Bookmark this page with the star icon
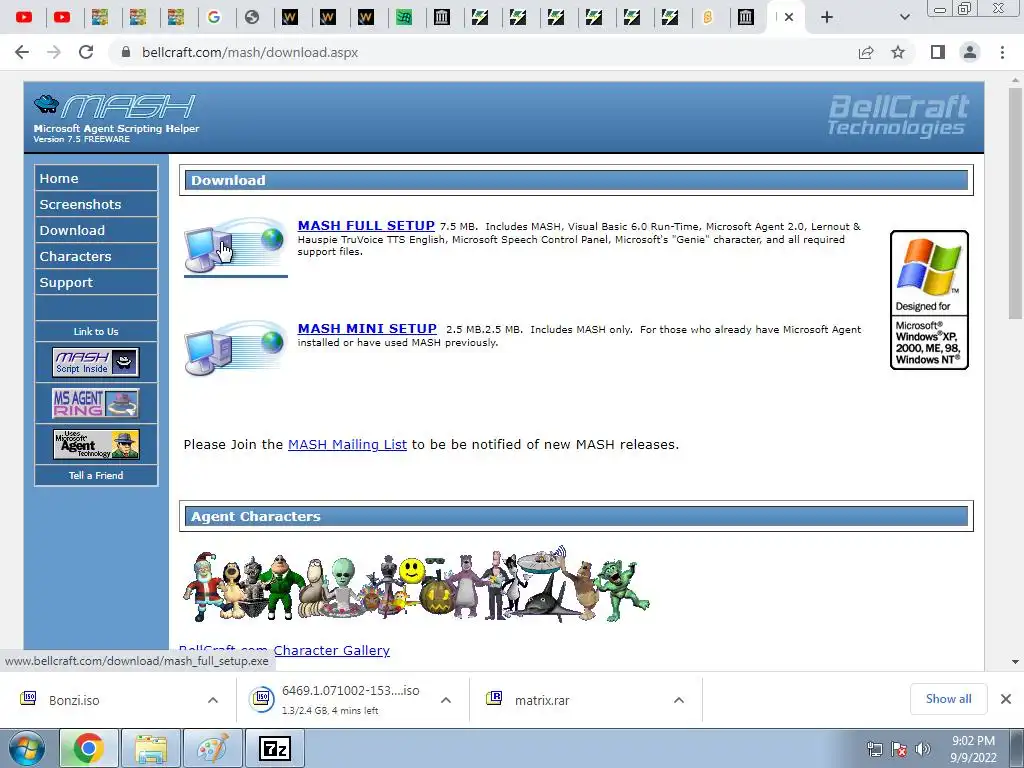Viewport: 1024px width, 768px height. click(x=898, y=52)
